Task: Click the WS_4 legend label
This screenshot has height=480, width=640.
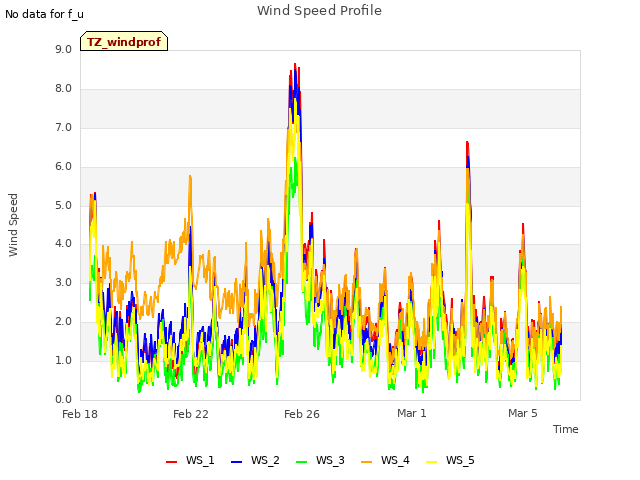Action: (395, 460)
